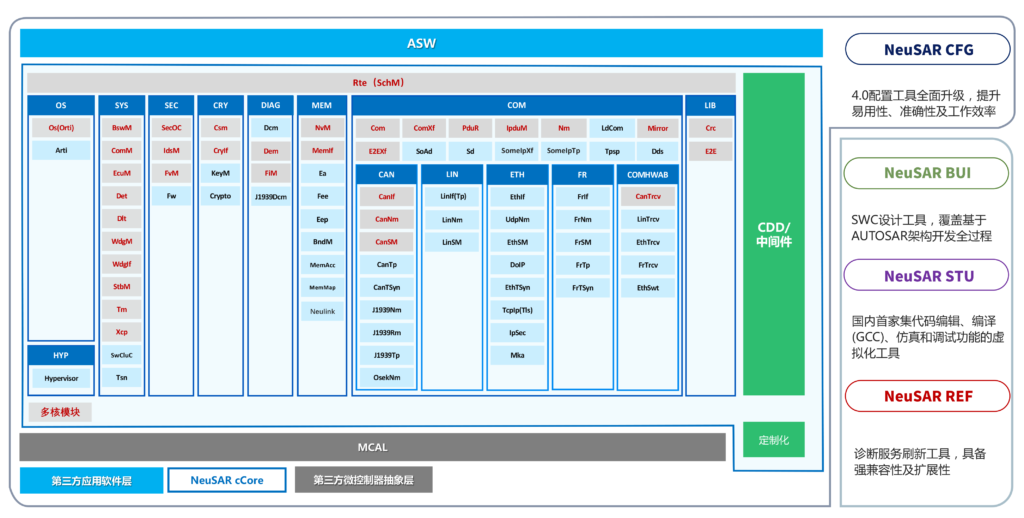This screenshot has height=518, width=1024.
Task: Click the MCAL gray bar
Action: (372, 447)
